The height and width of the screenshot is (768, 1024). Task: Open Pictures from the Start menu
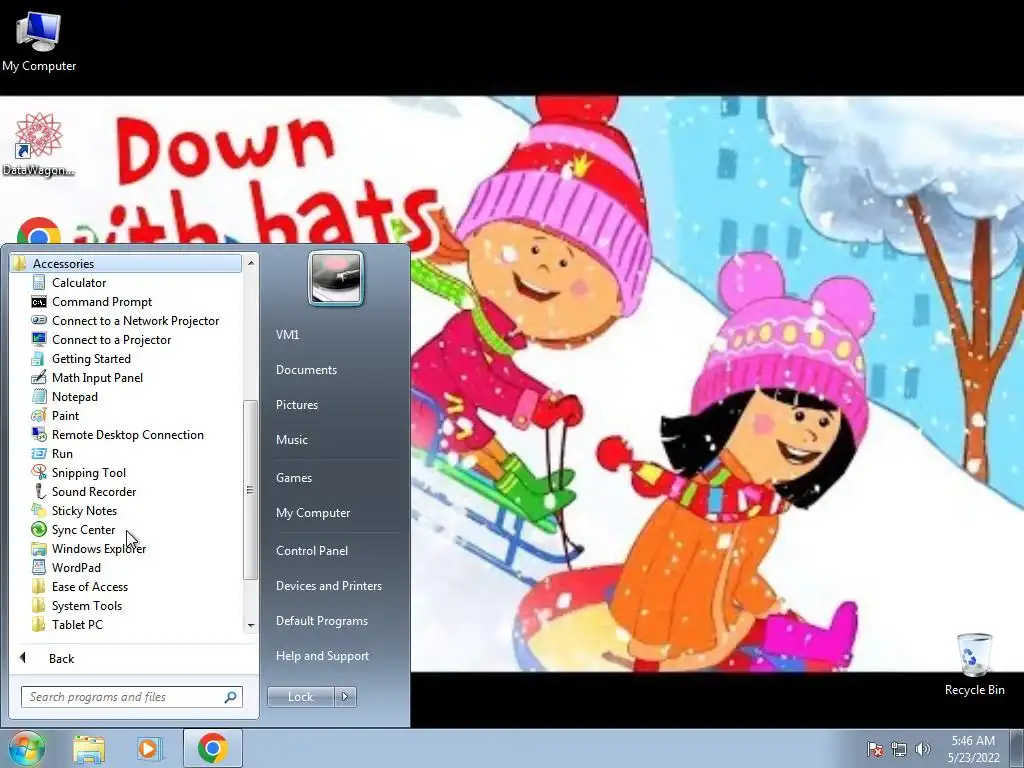coord(296,405)
